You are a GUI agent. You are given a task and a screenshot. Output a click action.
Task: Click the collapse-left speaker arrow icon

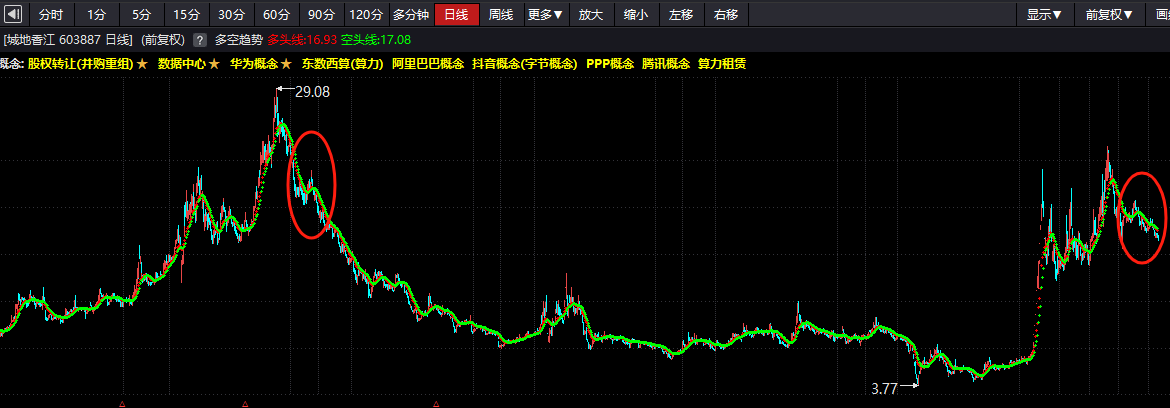coord(13,14)
